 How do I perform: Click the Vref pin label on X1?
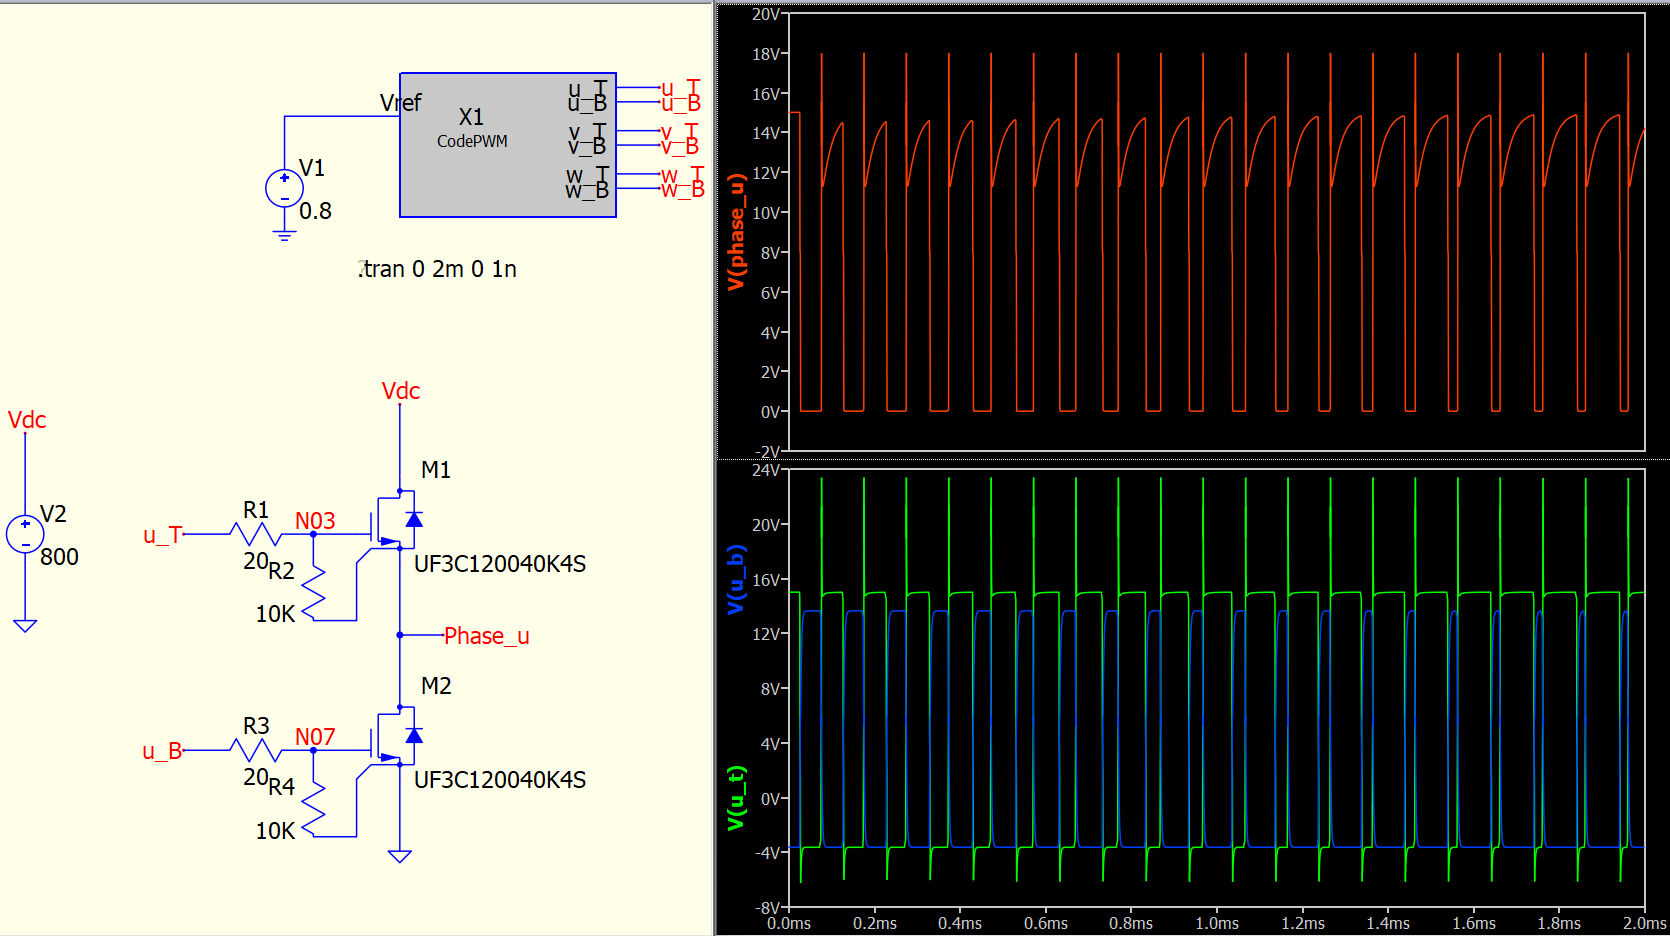(x=400, y=103)
